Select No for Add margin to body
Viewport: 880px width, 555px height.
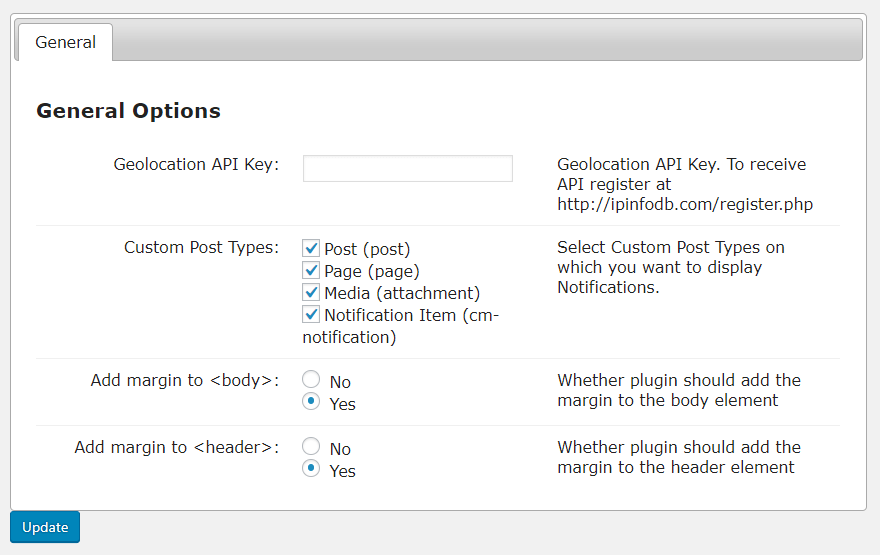(x=311, y=380)
